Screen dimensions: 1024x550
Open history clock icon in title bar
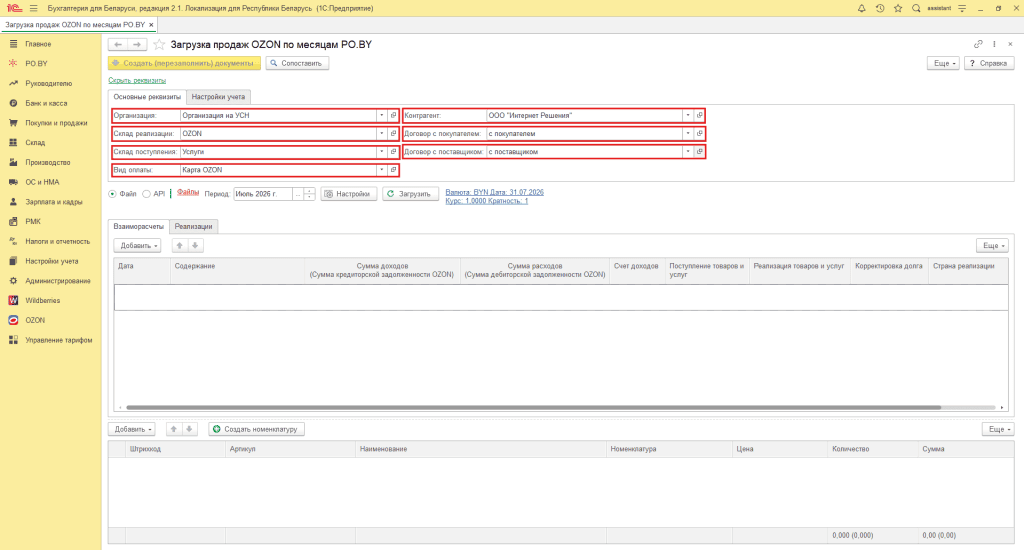pos(880,8)
